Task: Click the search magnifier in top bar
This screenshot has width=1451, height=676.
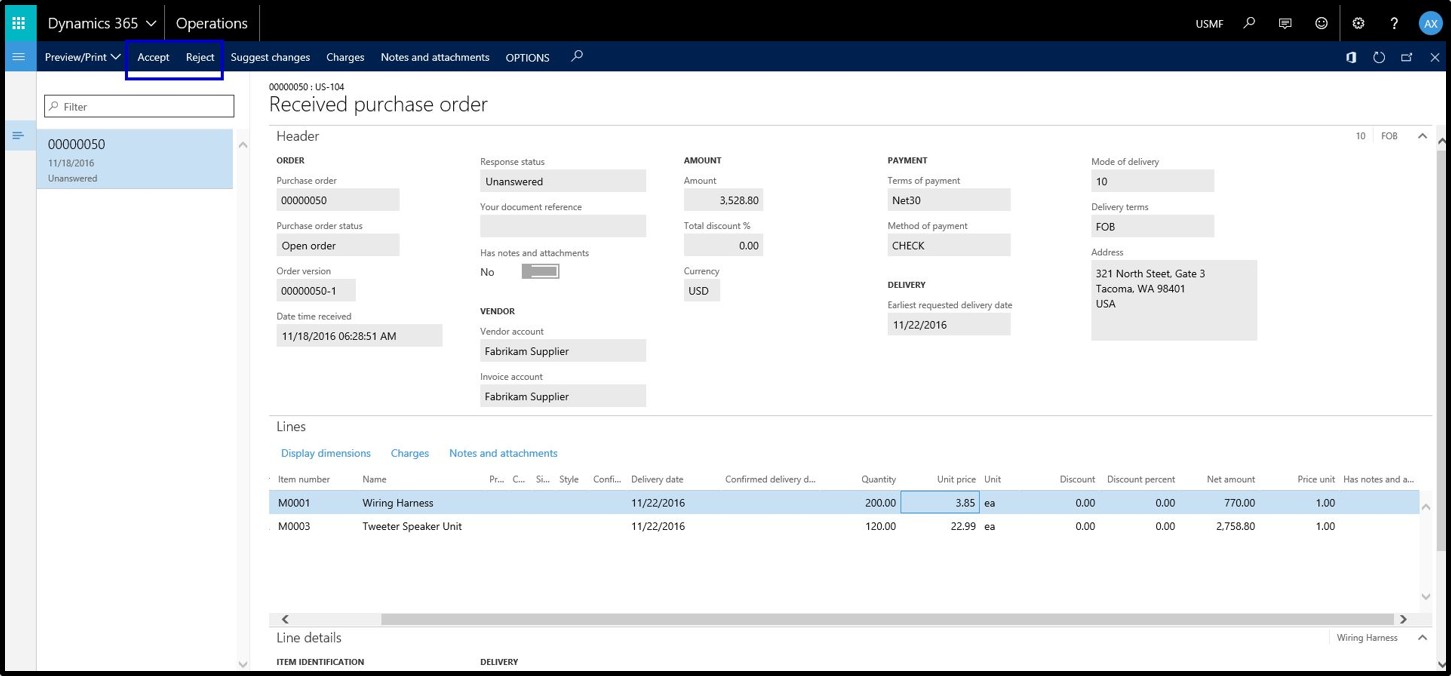Action: point(1249,23)
